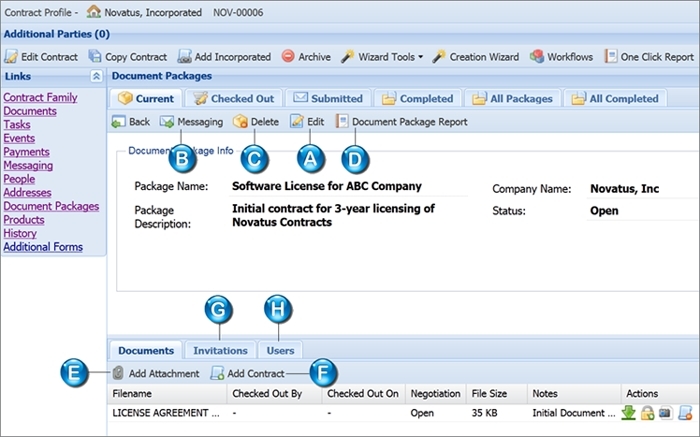The width and height of the screenshot is (700, 437).
Task: Click the package description about 3-year licensing
Action: [333, 215]
